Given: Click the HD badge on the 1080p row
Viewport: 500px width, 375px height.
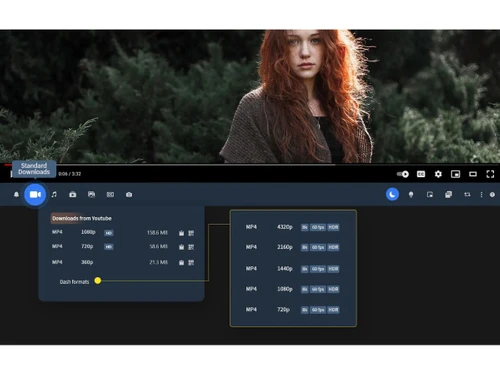Looking at the screenshot, I should [x=109, y=233].
